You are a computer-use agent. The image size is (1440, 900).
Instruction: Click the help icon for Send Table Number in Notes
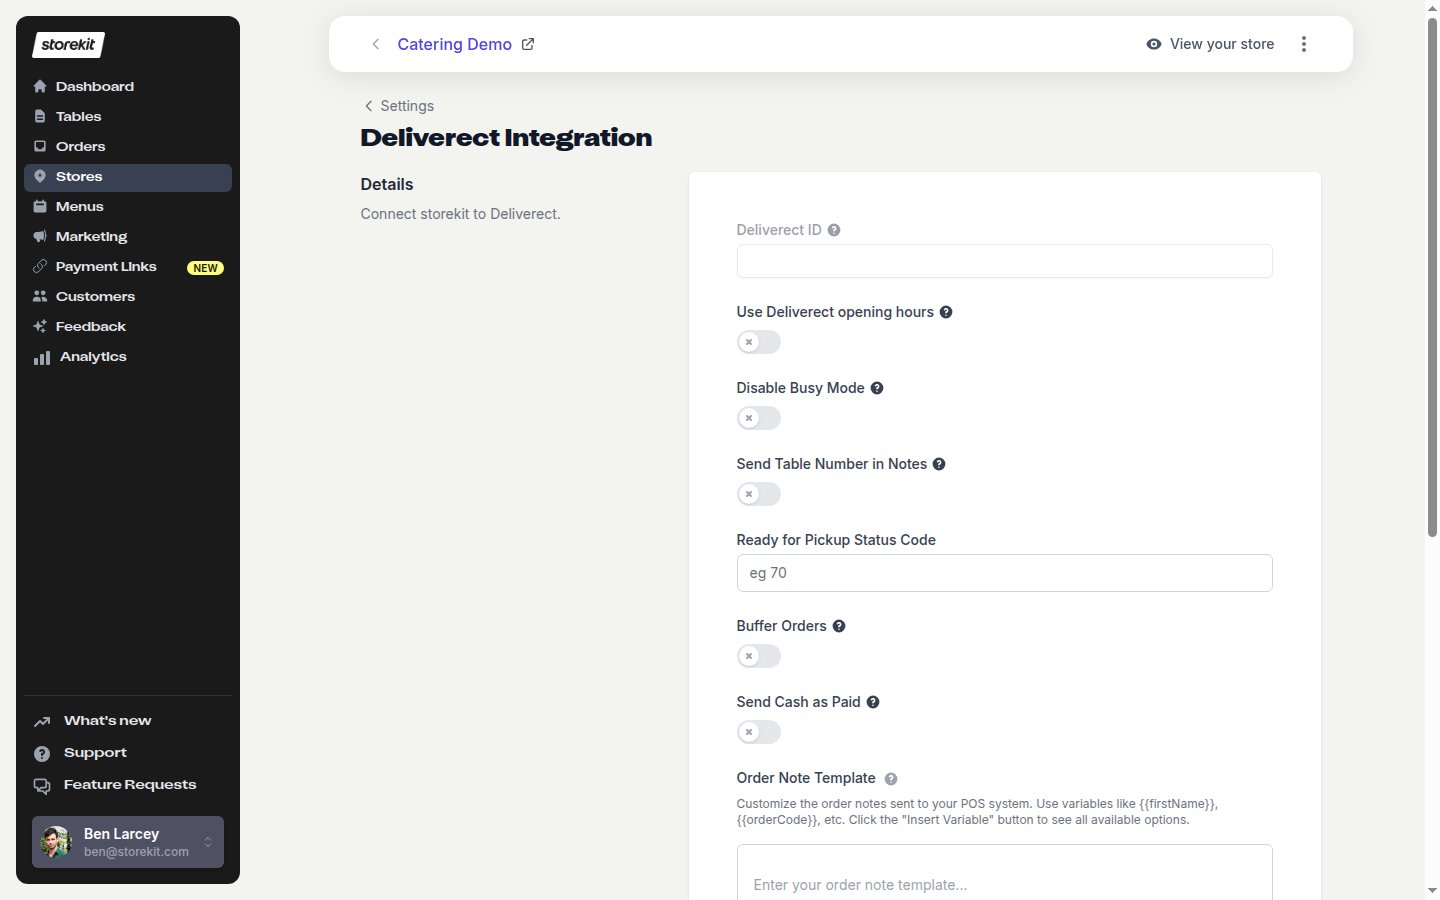pyautogui.click(x=939, y=464)
